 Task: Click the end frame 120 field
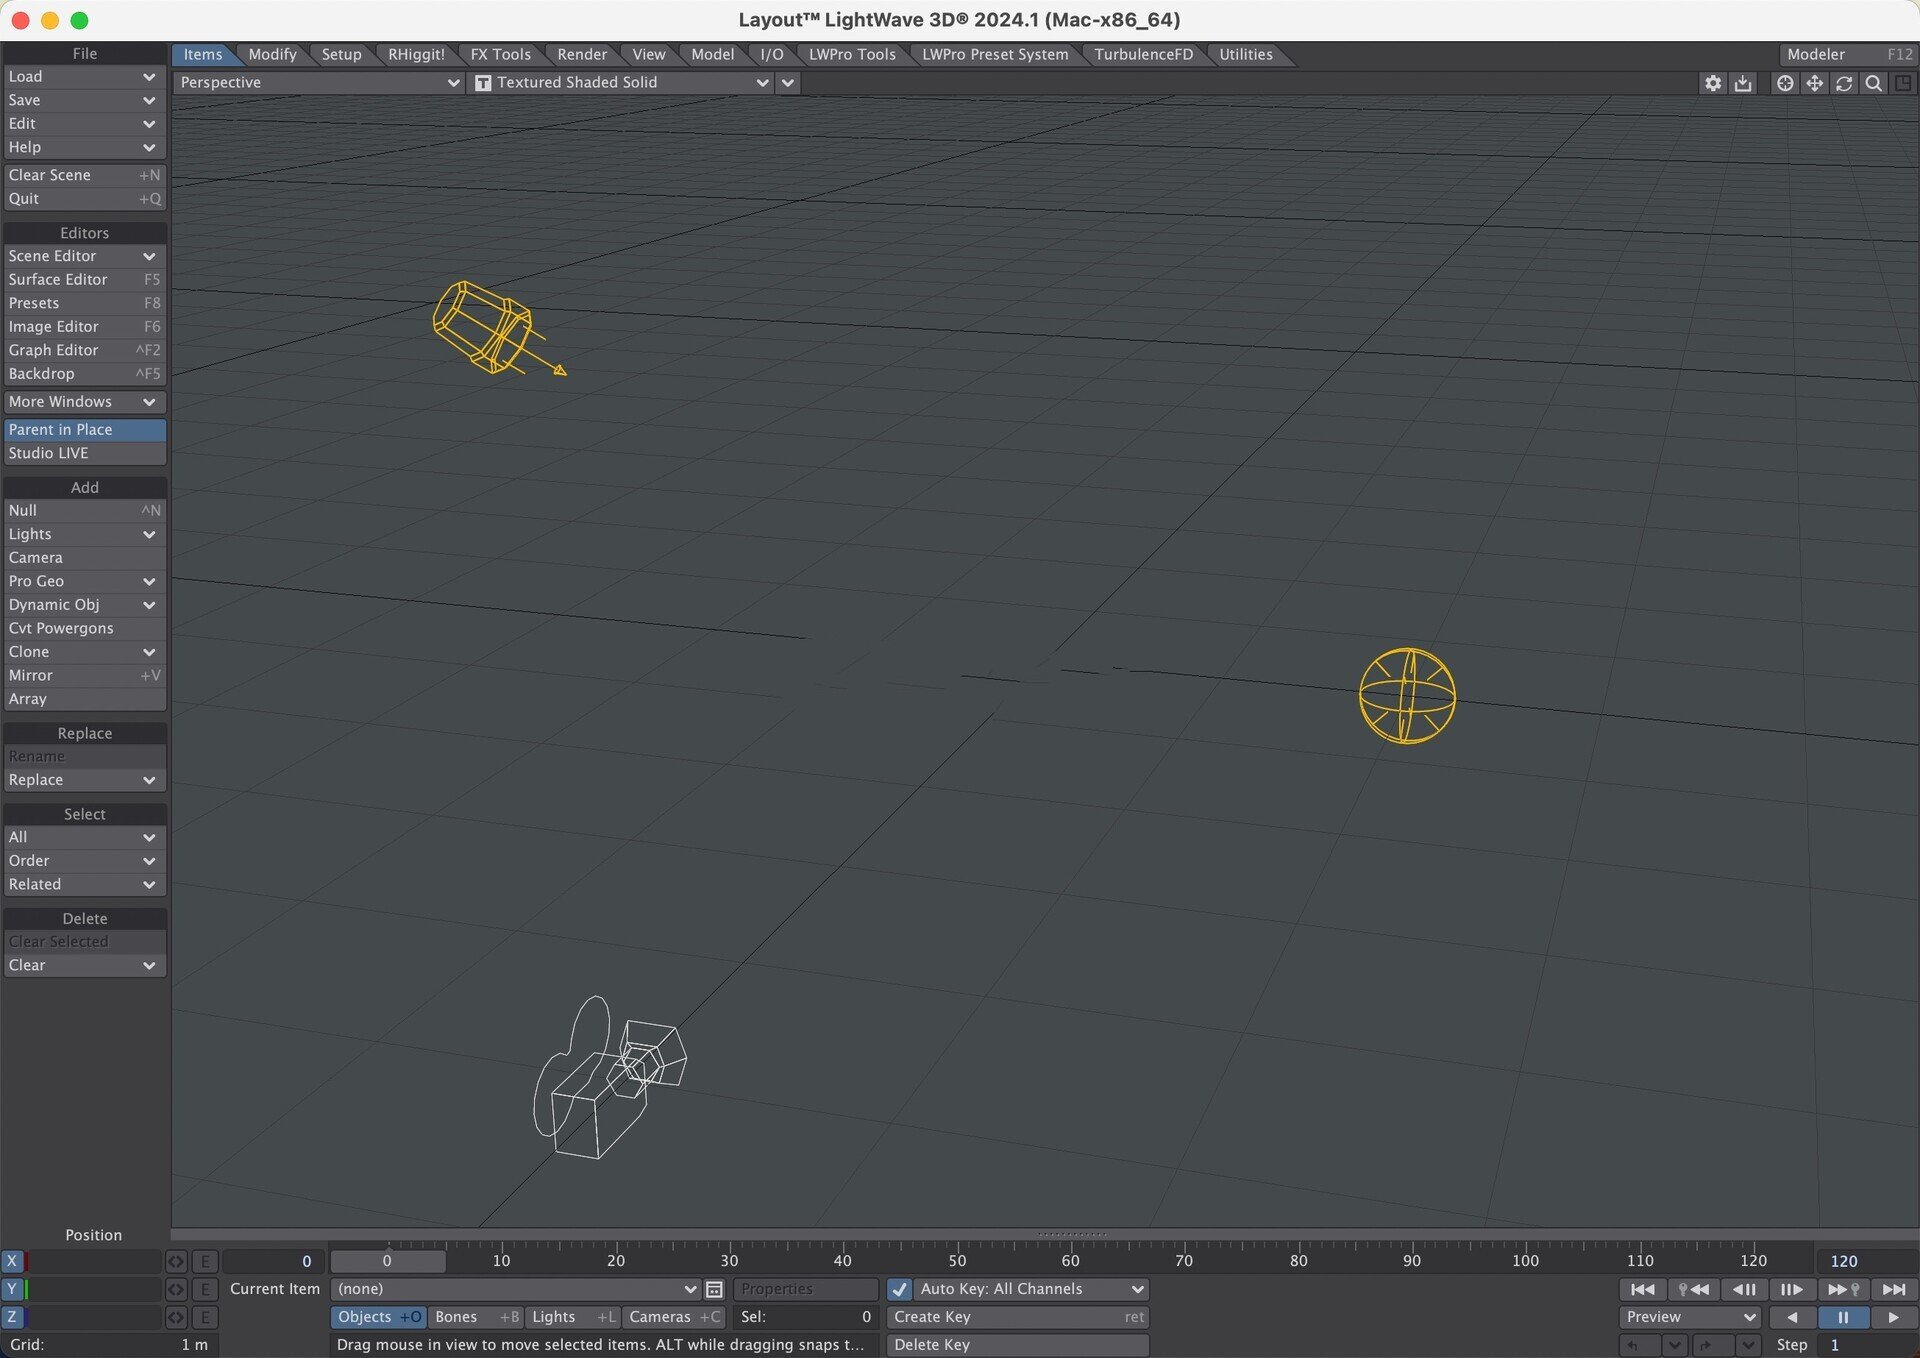1866,1261
